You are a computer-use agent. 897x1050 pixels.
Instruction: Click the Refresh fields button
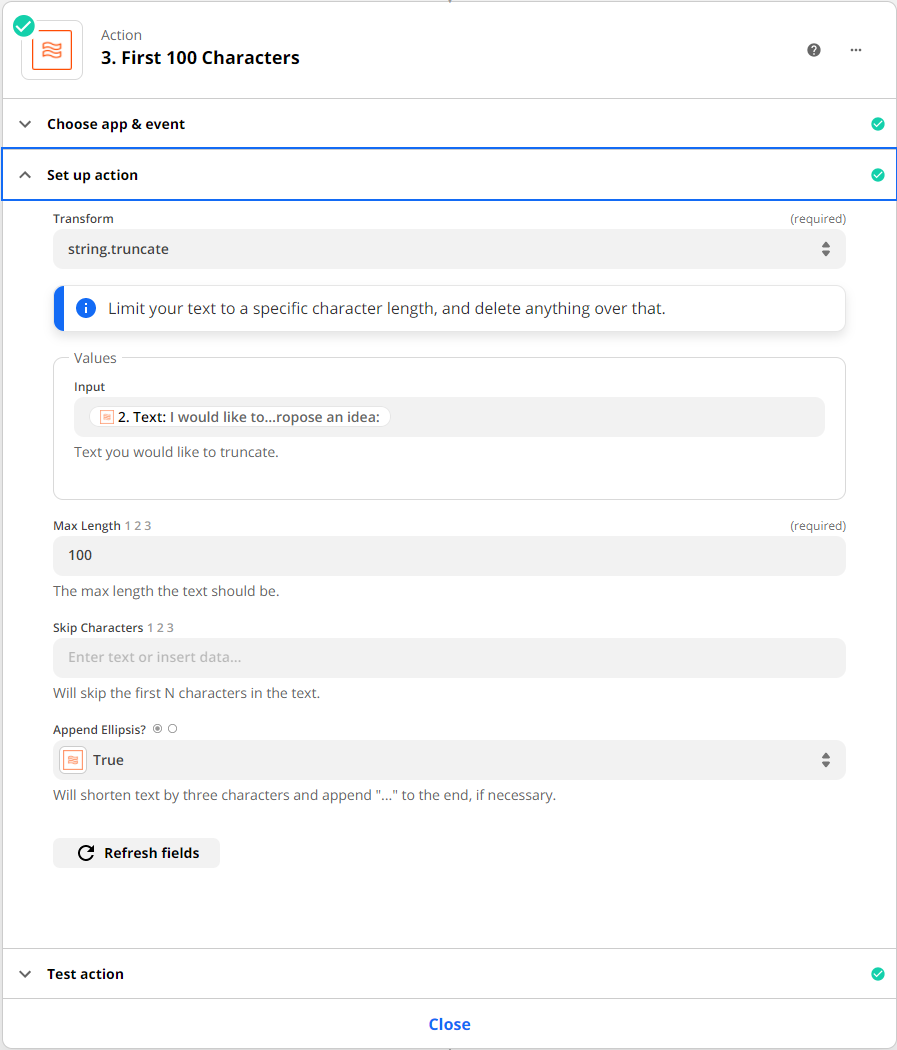137,853
